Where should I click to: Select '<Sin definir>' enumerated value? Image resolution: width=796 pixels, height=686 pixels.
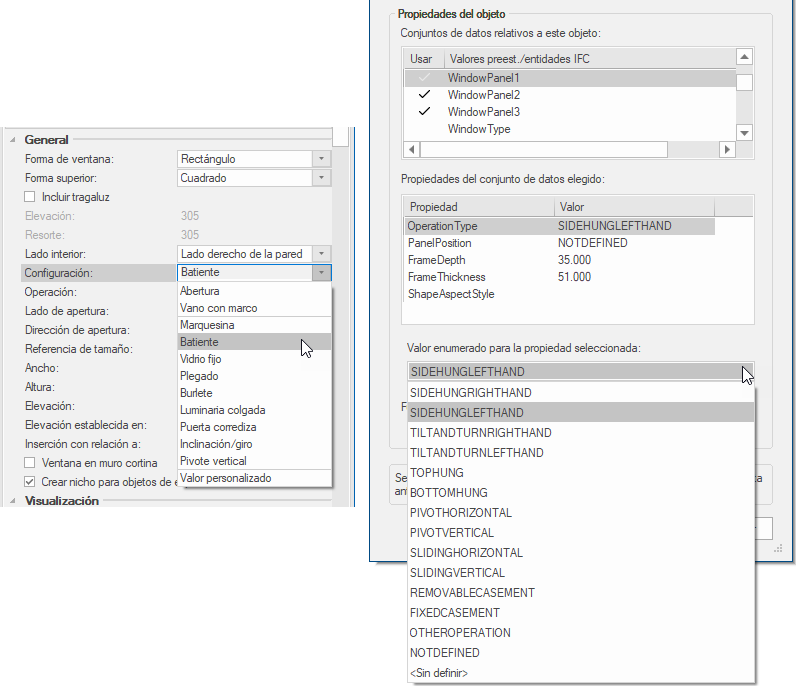point(438,673)
